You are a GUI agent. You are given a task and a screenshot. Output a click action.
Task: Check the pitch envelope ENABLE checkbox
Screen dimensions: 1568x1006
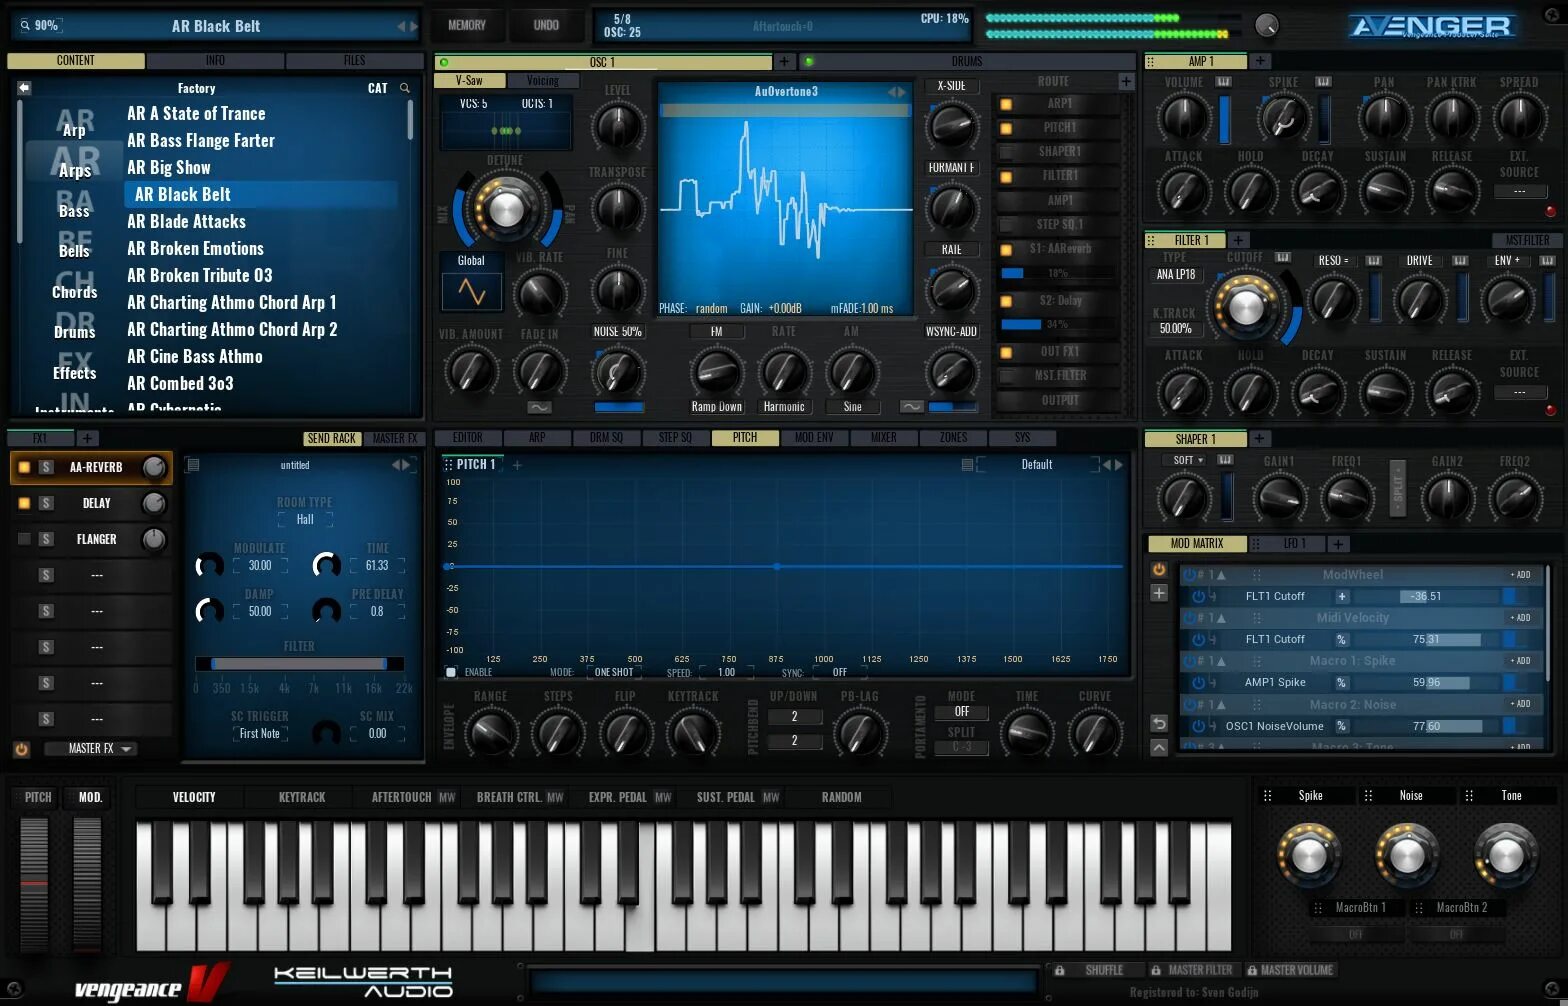tap(451, 672)
